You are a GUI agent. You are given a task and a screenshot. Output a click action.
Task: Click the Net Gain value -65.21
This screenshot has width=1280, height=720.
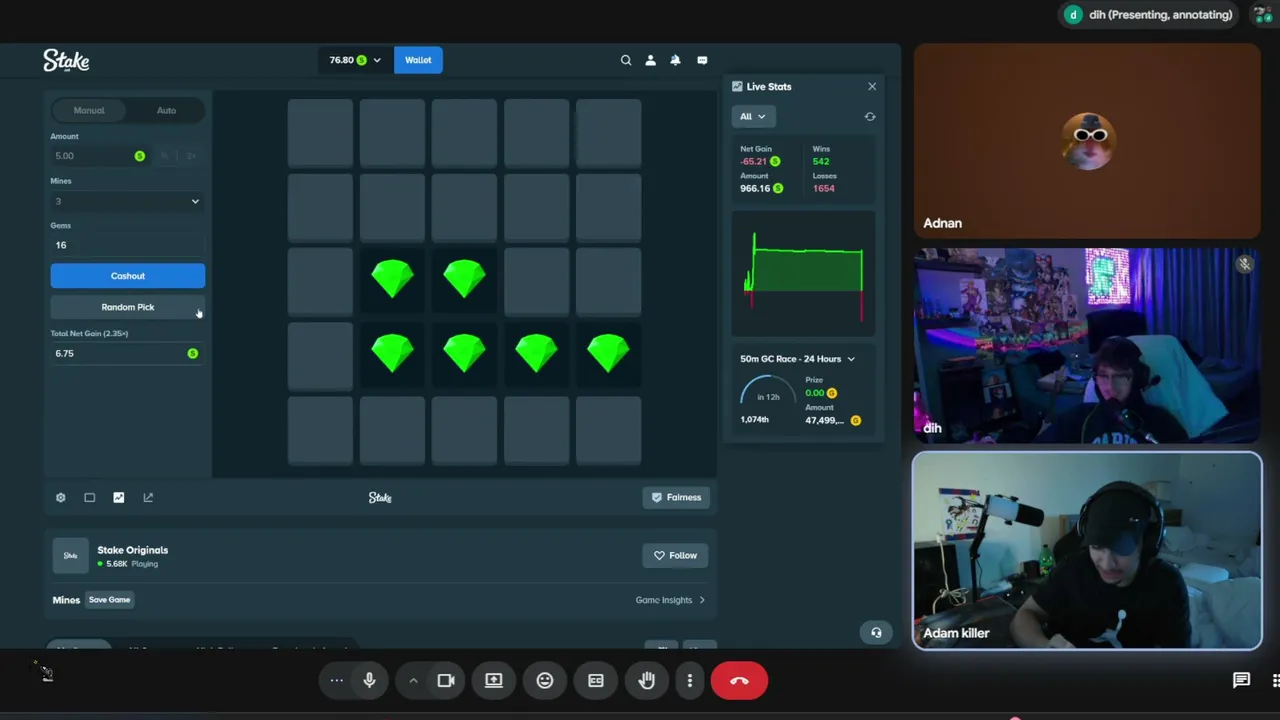[x=753, y=161]
